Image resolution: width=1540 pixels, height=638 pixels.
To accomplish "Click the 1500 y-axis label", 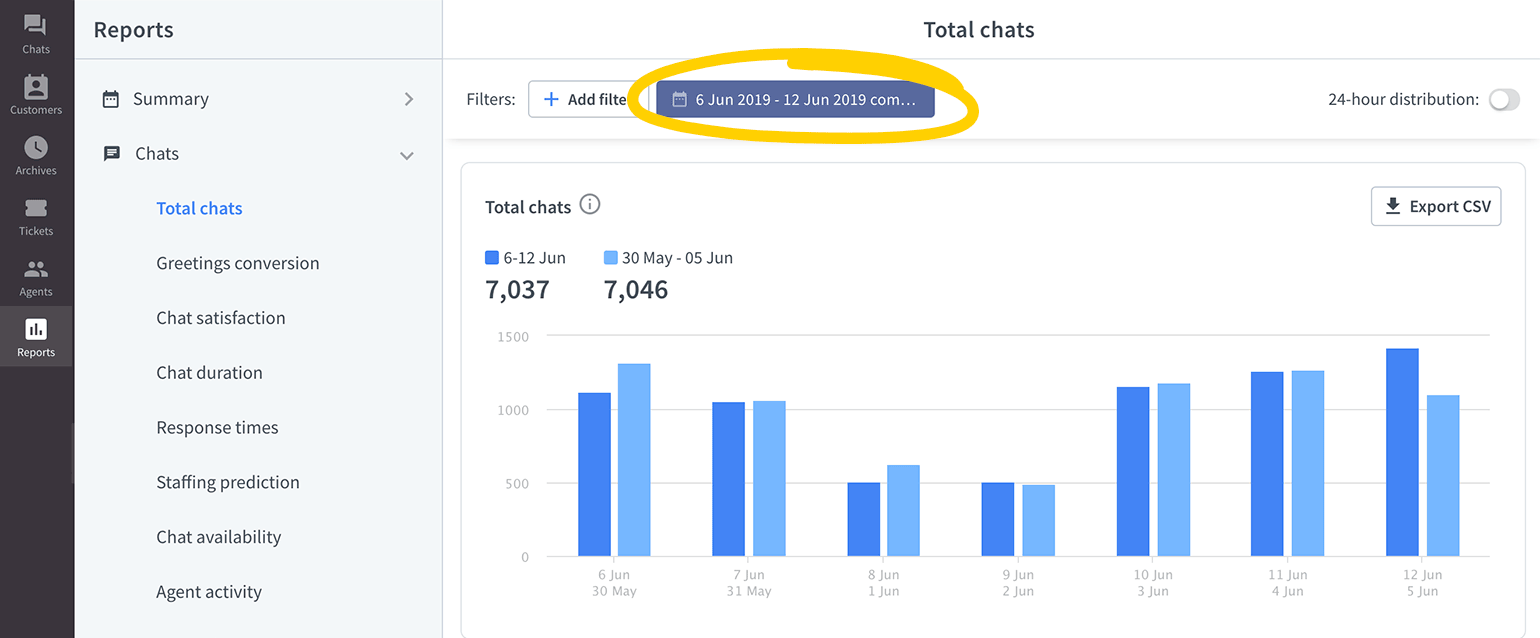I will point(513,336).
